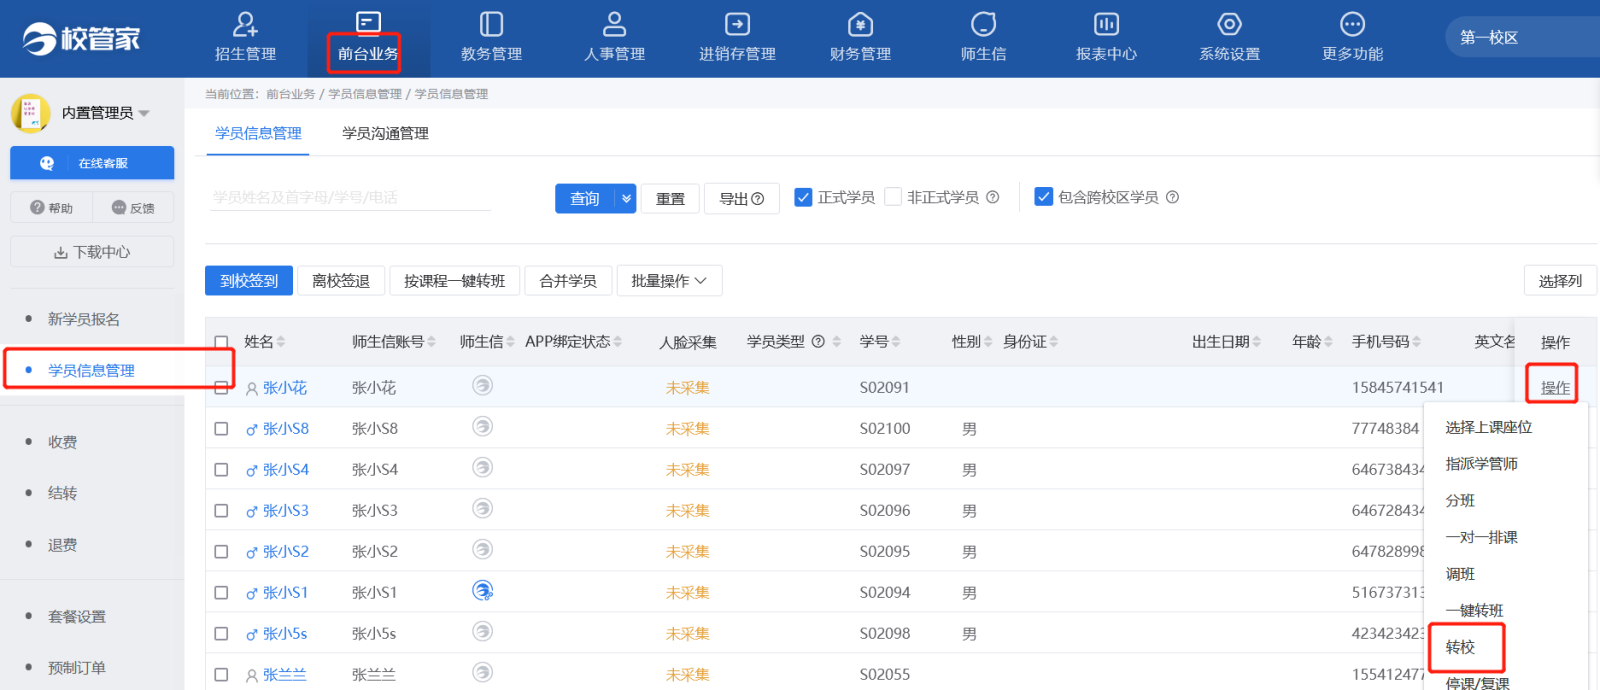Click the 重置 button

670,199
